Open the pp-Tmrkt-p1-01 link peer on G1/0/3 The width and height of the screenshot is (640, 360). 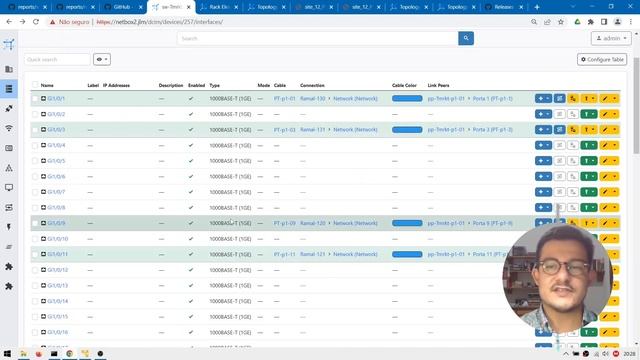tap(446, 130)
